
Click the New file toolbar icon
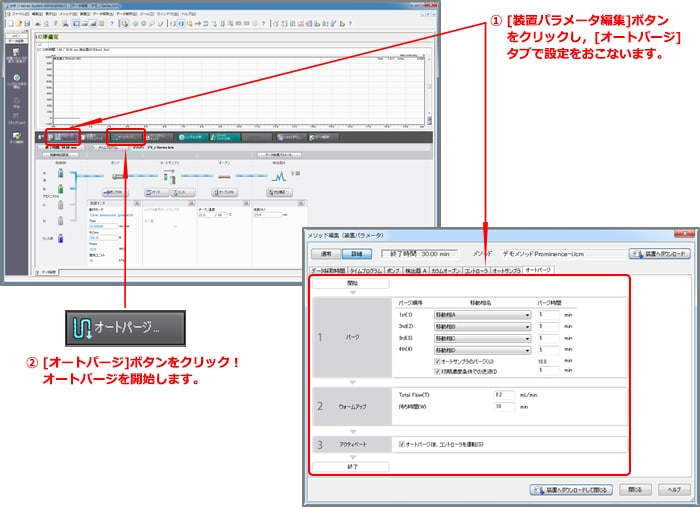click(11, 24)
